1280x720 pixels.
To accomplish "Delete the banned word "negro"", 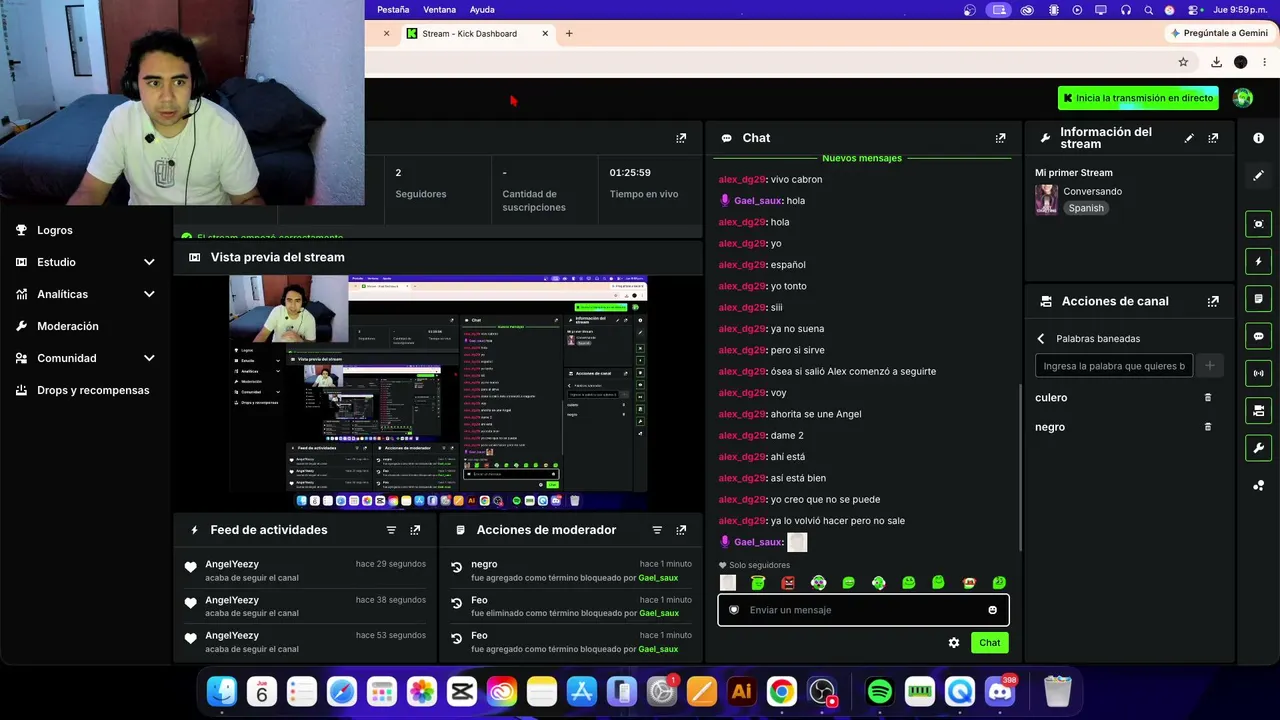I will point(1208,427).
